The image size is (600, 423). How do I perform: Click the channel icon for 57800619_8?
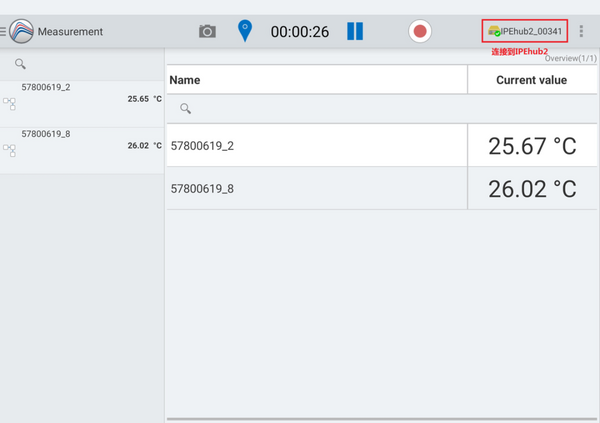coord(10,150)
